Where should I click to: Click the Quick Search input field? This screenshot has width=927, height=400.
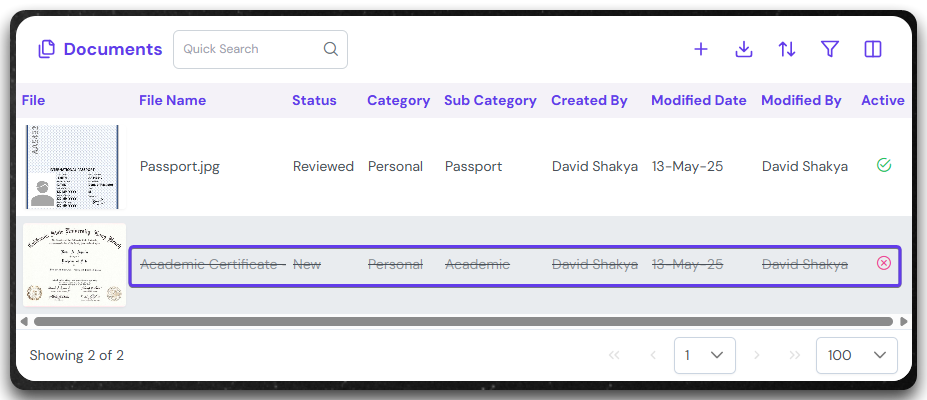[x=250, y=49]
